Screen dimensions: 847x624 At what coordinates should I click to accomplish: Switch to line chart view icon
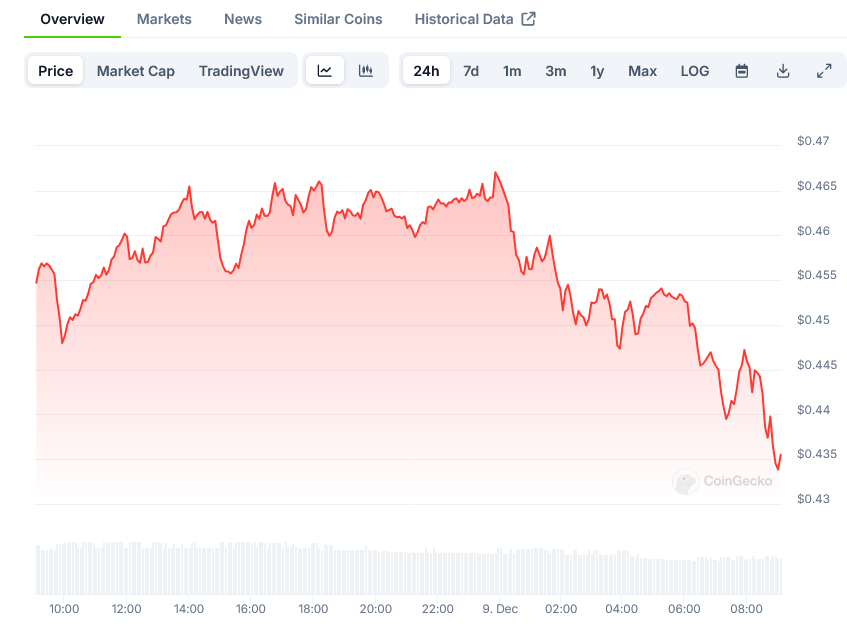pos(325,71)
